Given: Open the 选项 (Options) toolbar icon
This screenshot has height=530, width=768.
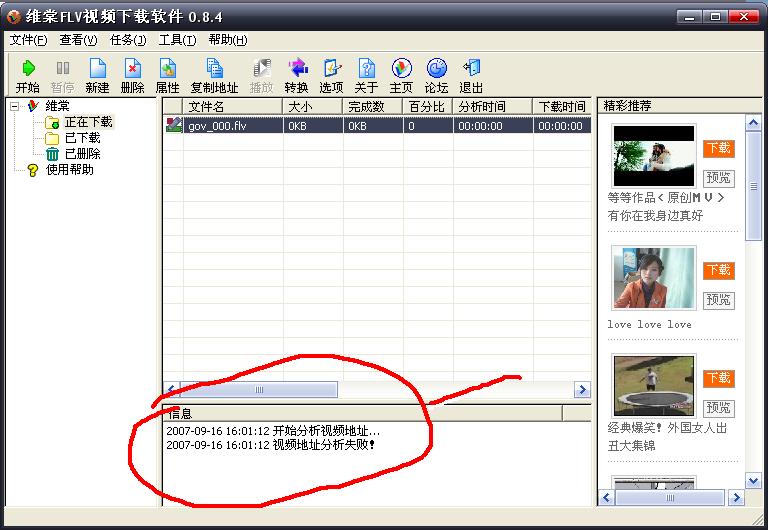Looking at the screenshot, I should tap(332, 68).
